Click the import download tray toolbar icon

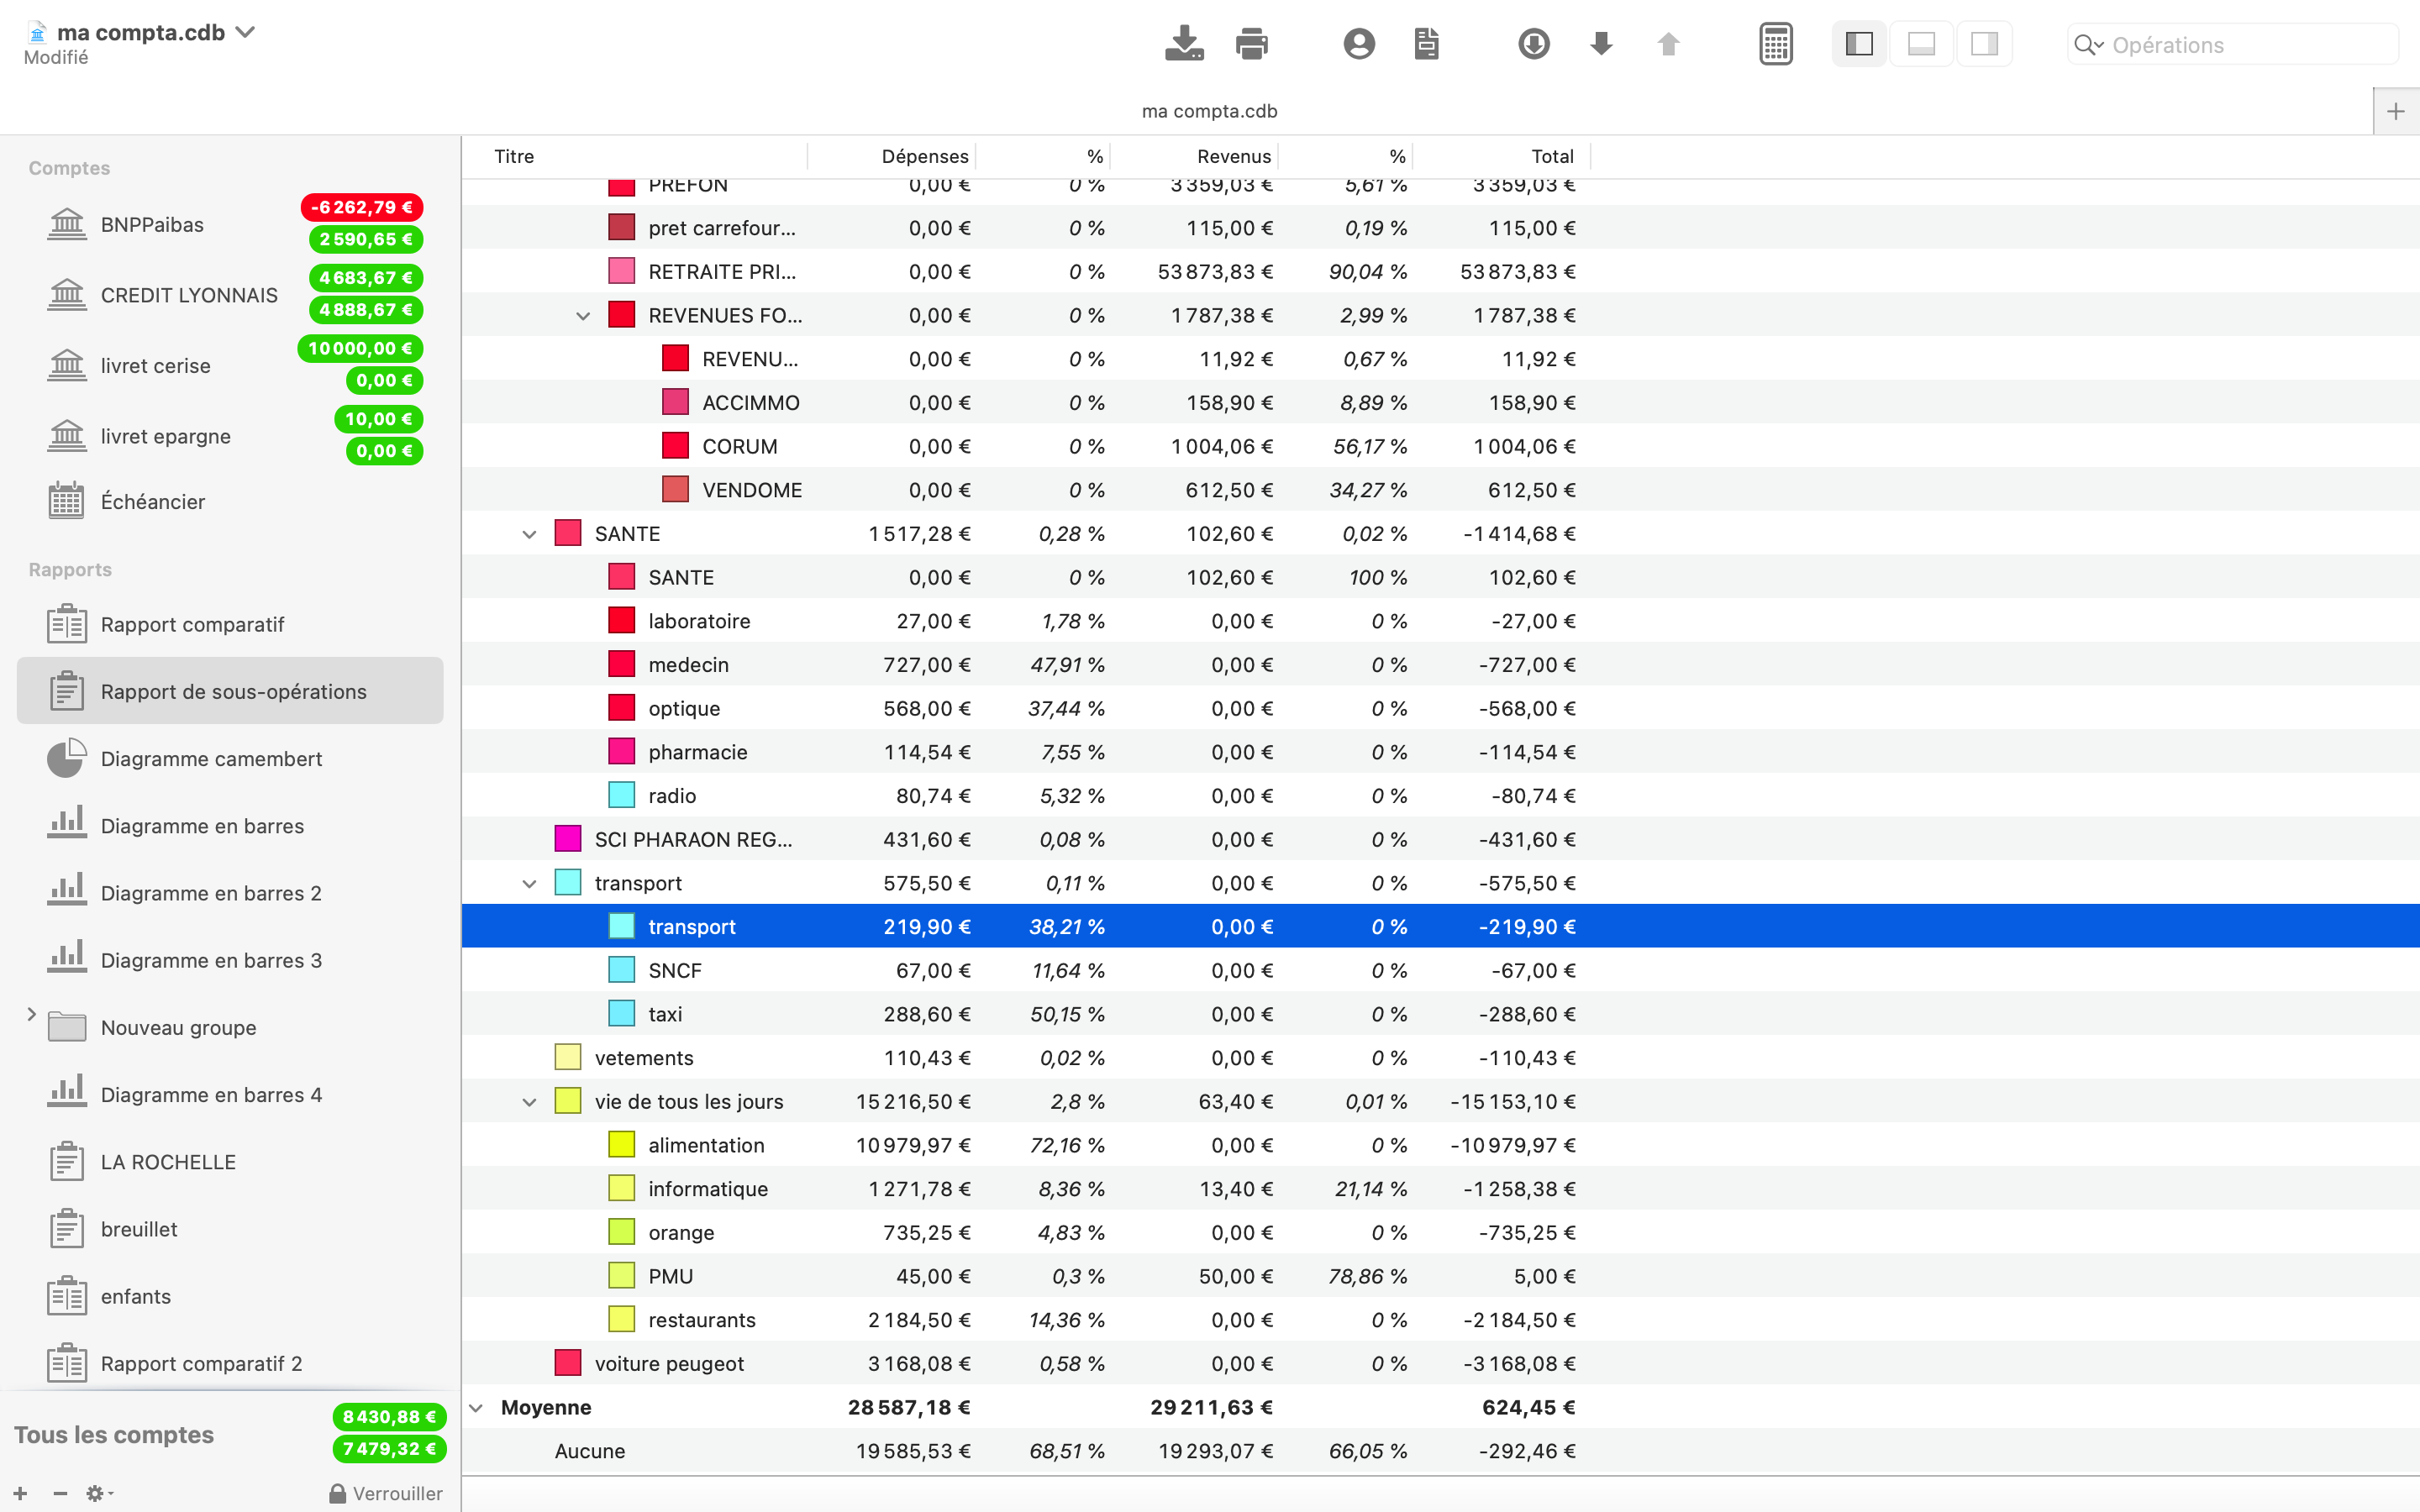pyautogui.click(x=1184, y=44)
